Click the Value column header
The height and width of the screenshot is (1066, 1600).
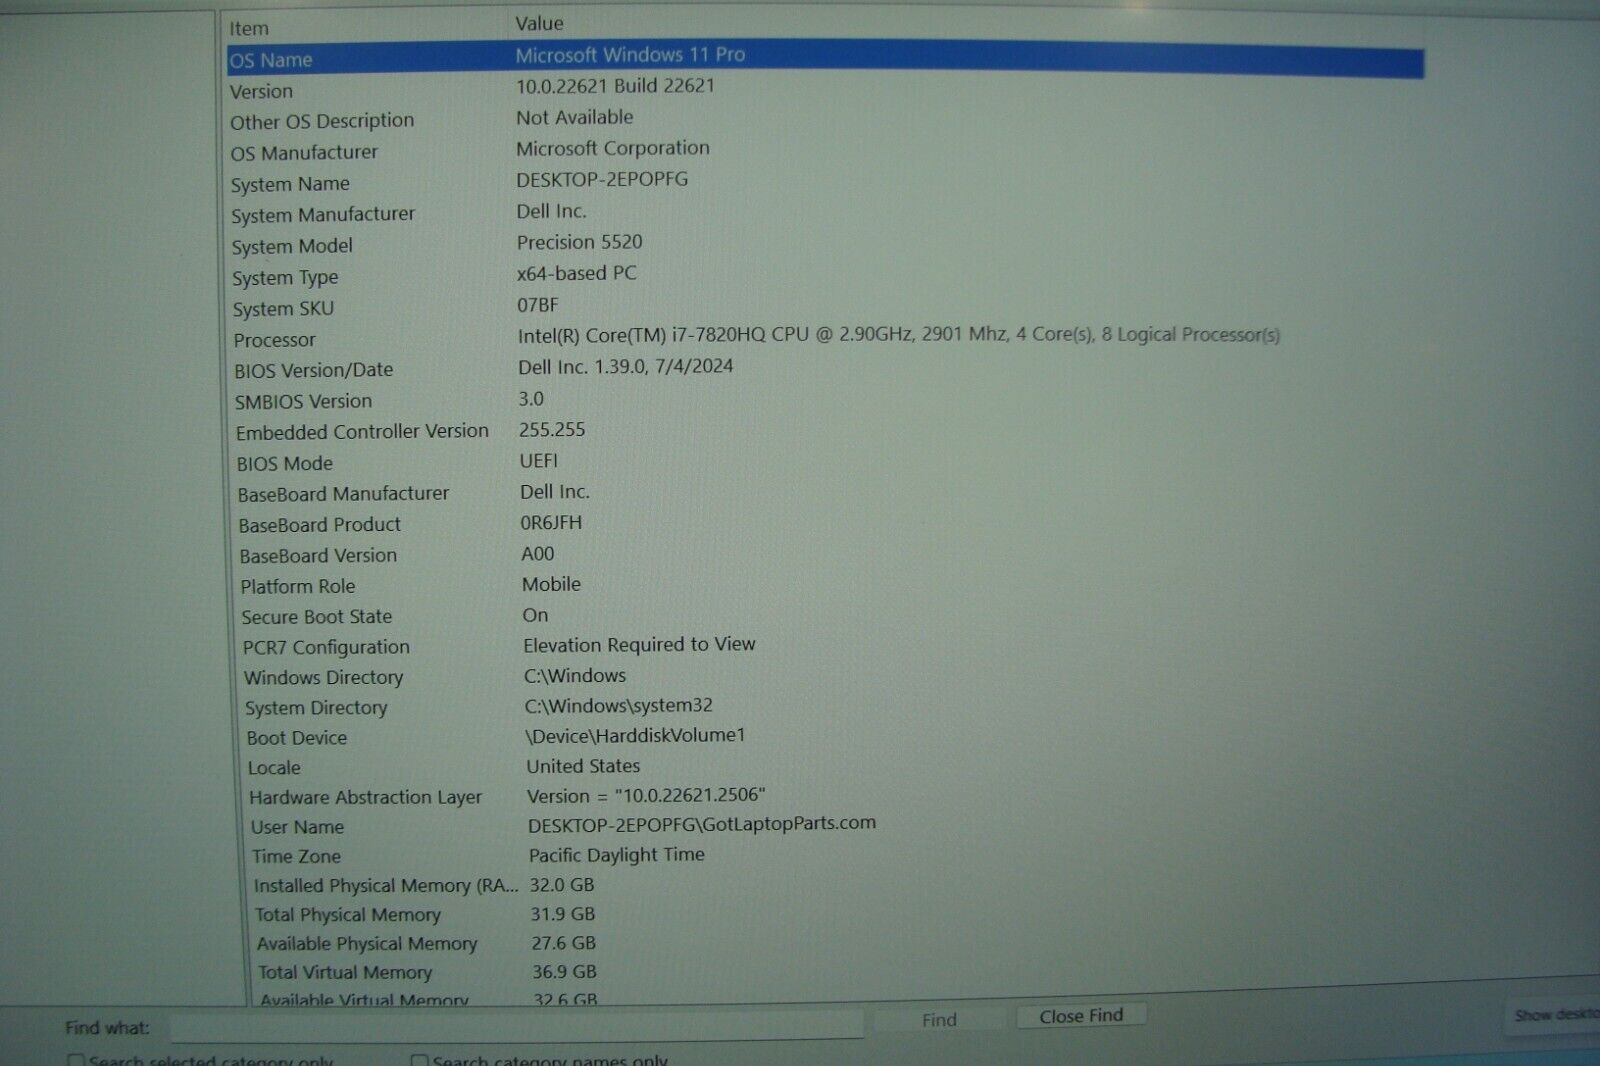(540, 23)
